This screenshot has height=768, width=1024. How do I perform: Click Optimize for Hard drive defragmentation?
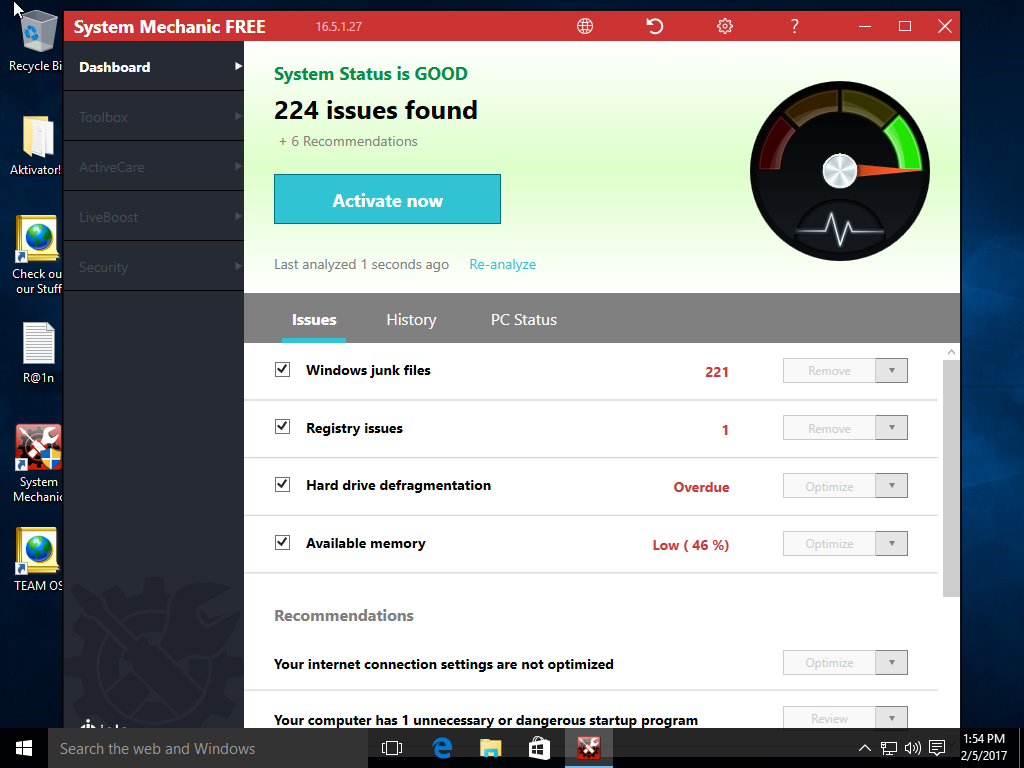829,486
